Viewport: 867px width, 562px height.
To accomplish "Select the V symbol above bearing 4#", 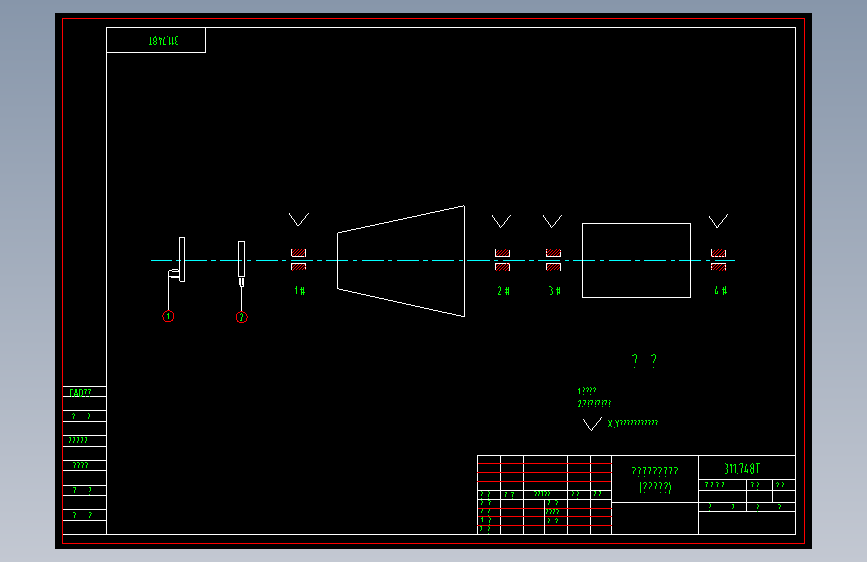I will click(718, 221).
